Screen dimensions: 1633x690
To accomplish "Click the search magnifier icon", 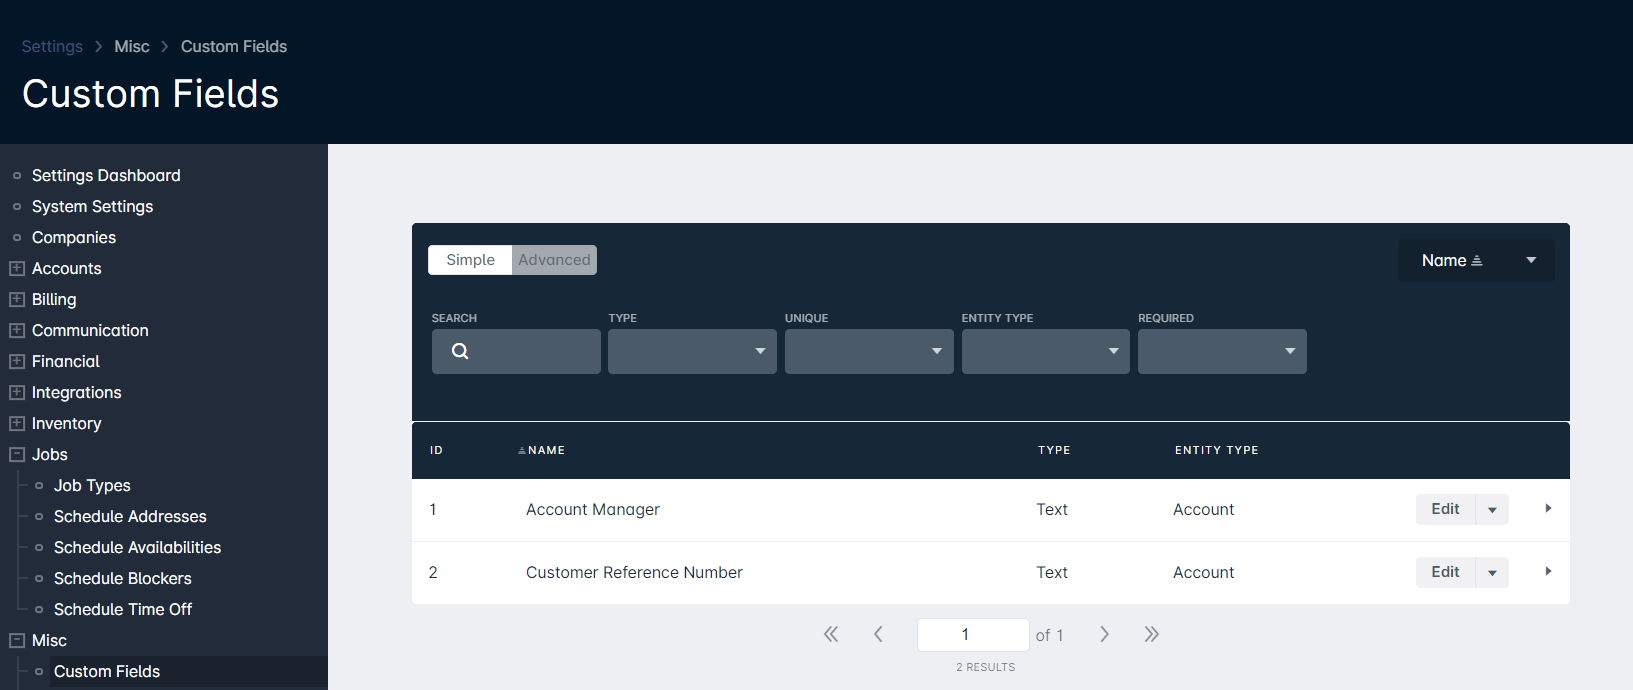I will pyautogui.click(x=460, y=351).
